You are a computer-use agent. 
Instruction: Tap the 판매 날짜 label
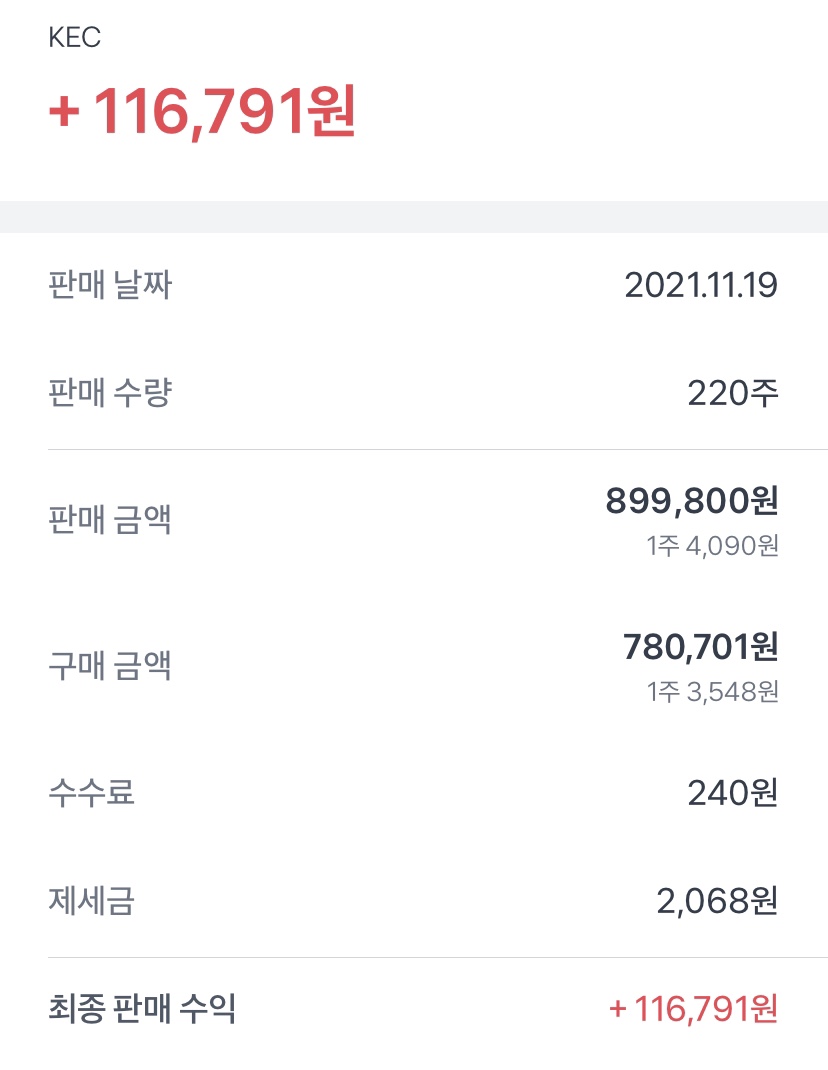point(110,286)
